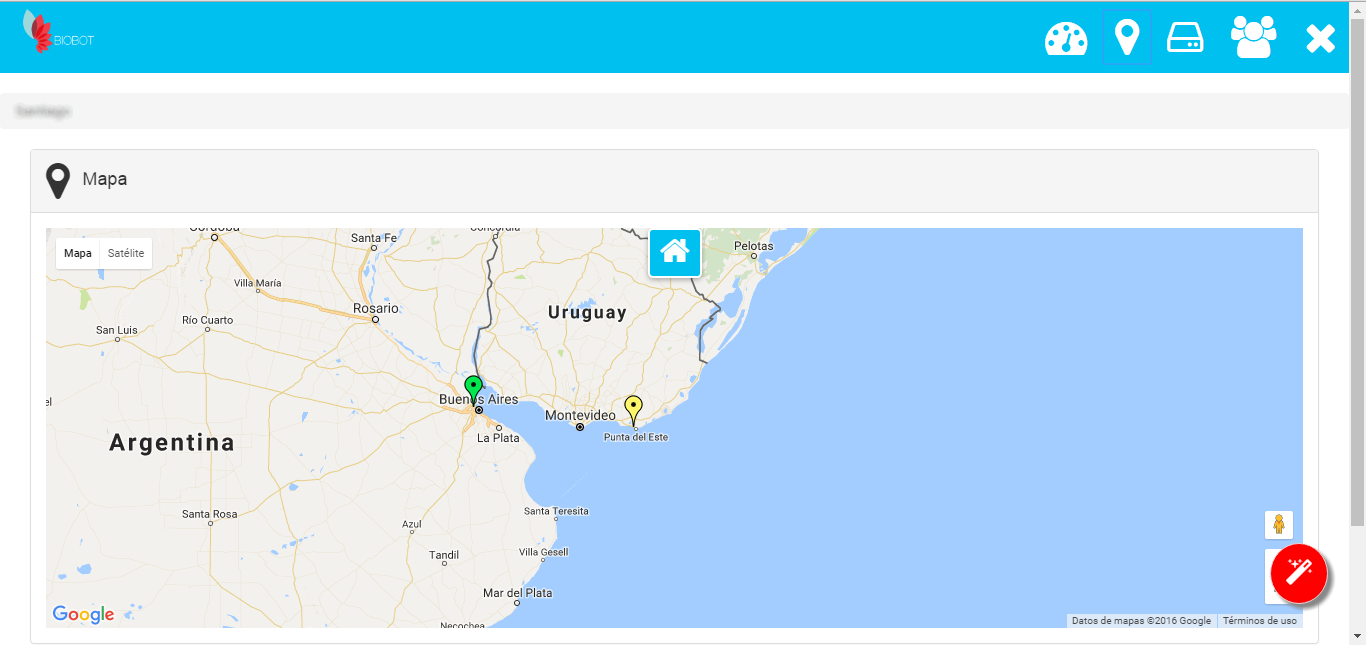Image resolution: width=1366 pixels, height=645 pixels.
Task: Click the Montevideo city label on map
Action: coord(580,415)
